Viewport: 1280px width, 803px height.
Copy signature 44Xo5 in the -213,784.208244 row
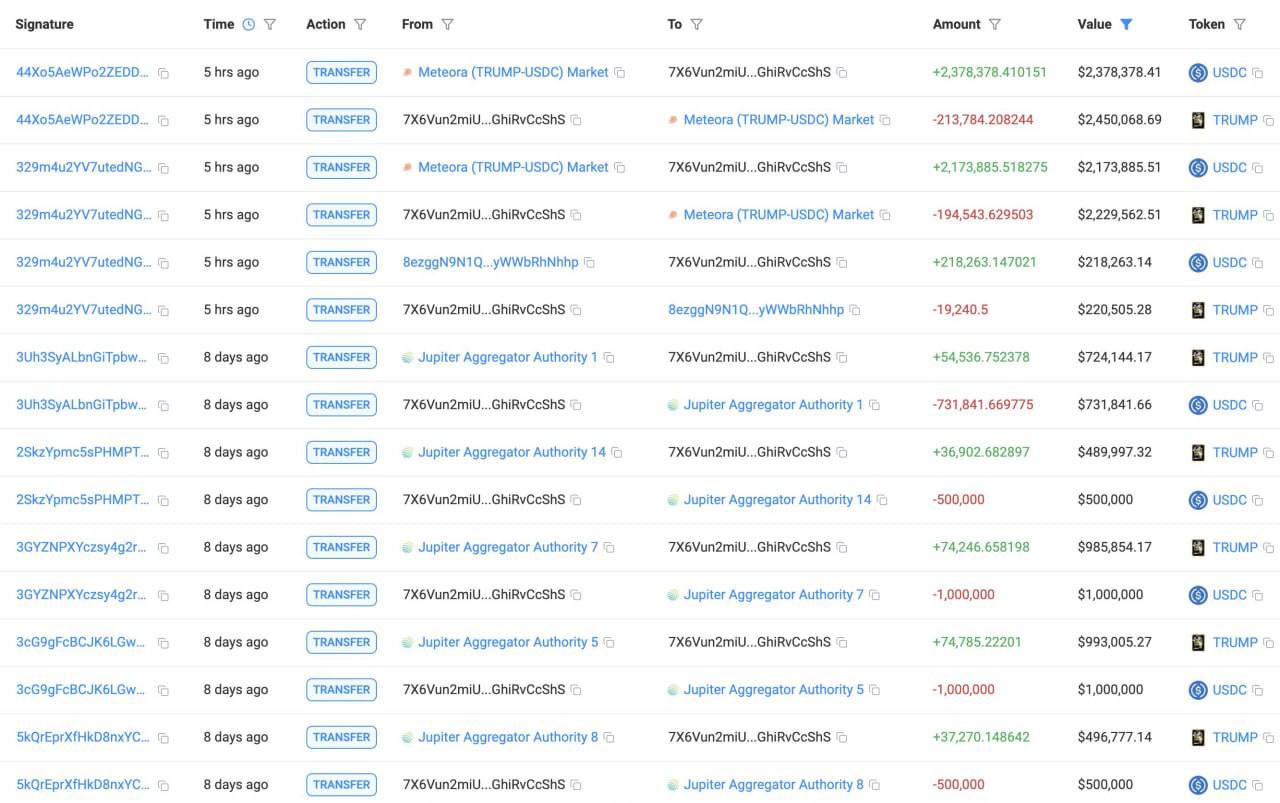[163, 121]
